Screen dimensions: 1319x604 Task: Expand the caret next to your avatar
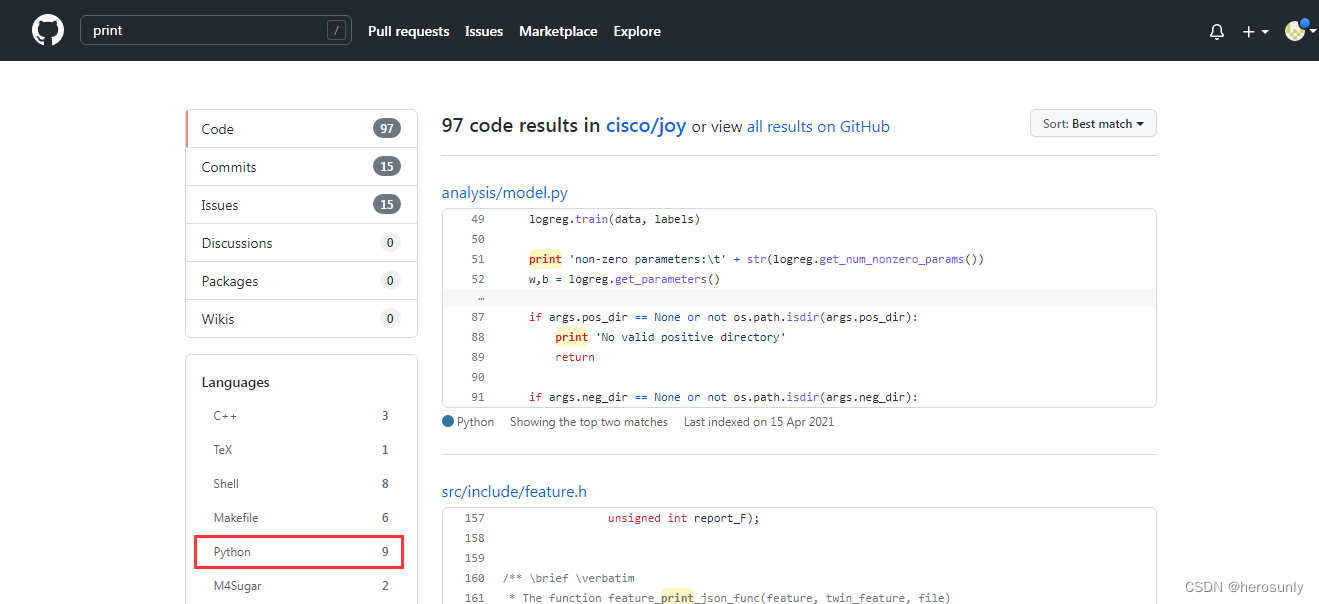(1311, 31)
